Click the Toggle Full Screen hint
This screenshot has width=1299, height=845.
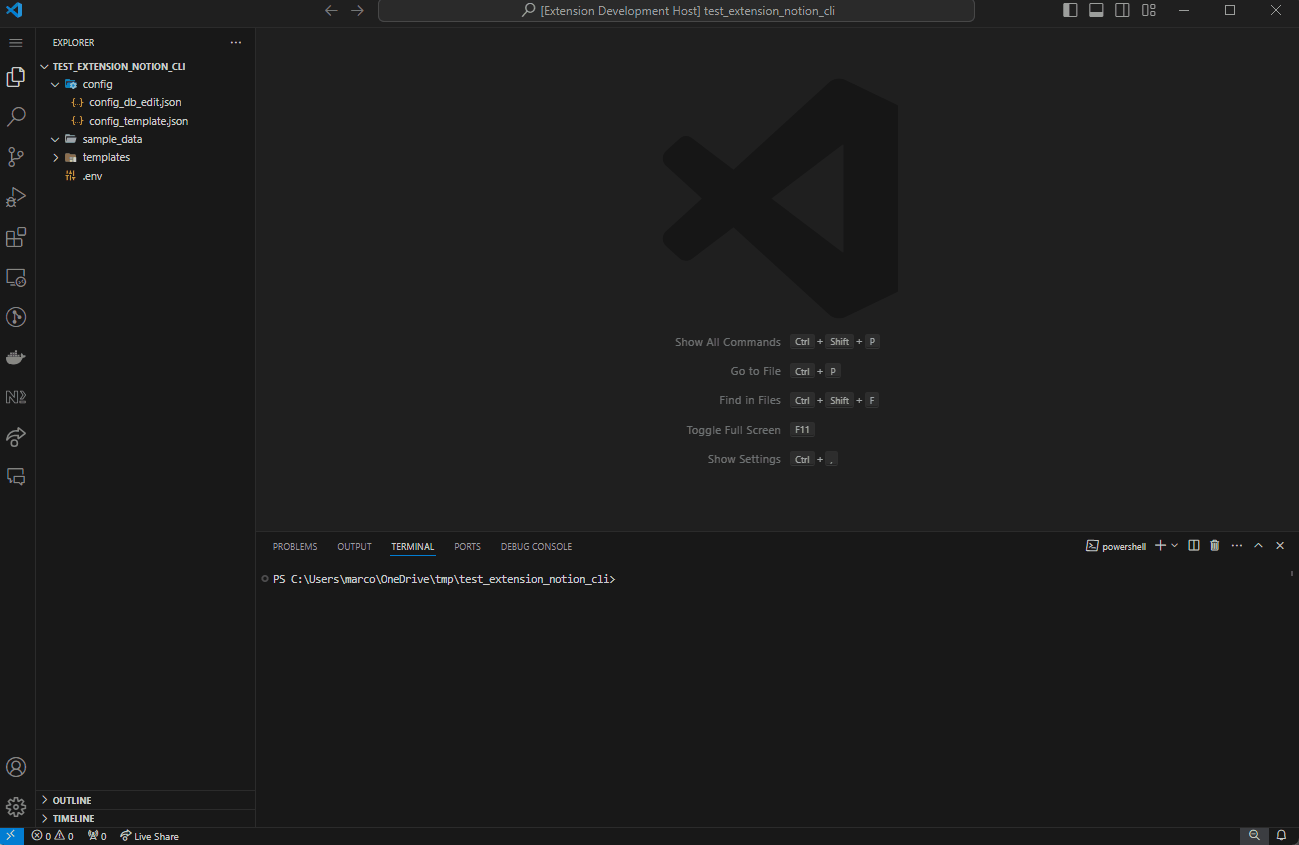734,430
